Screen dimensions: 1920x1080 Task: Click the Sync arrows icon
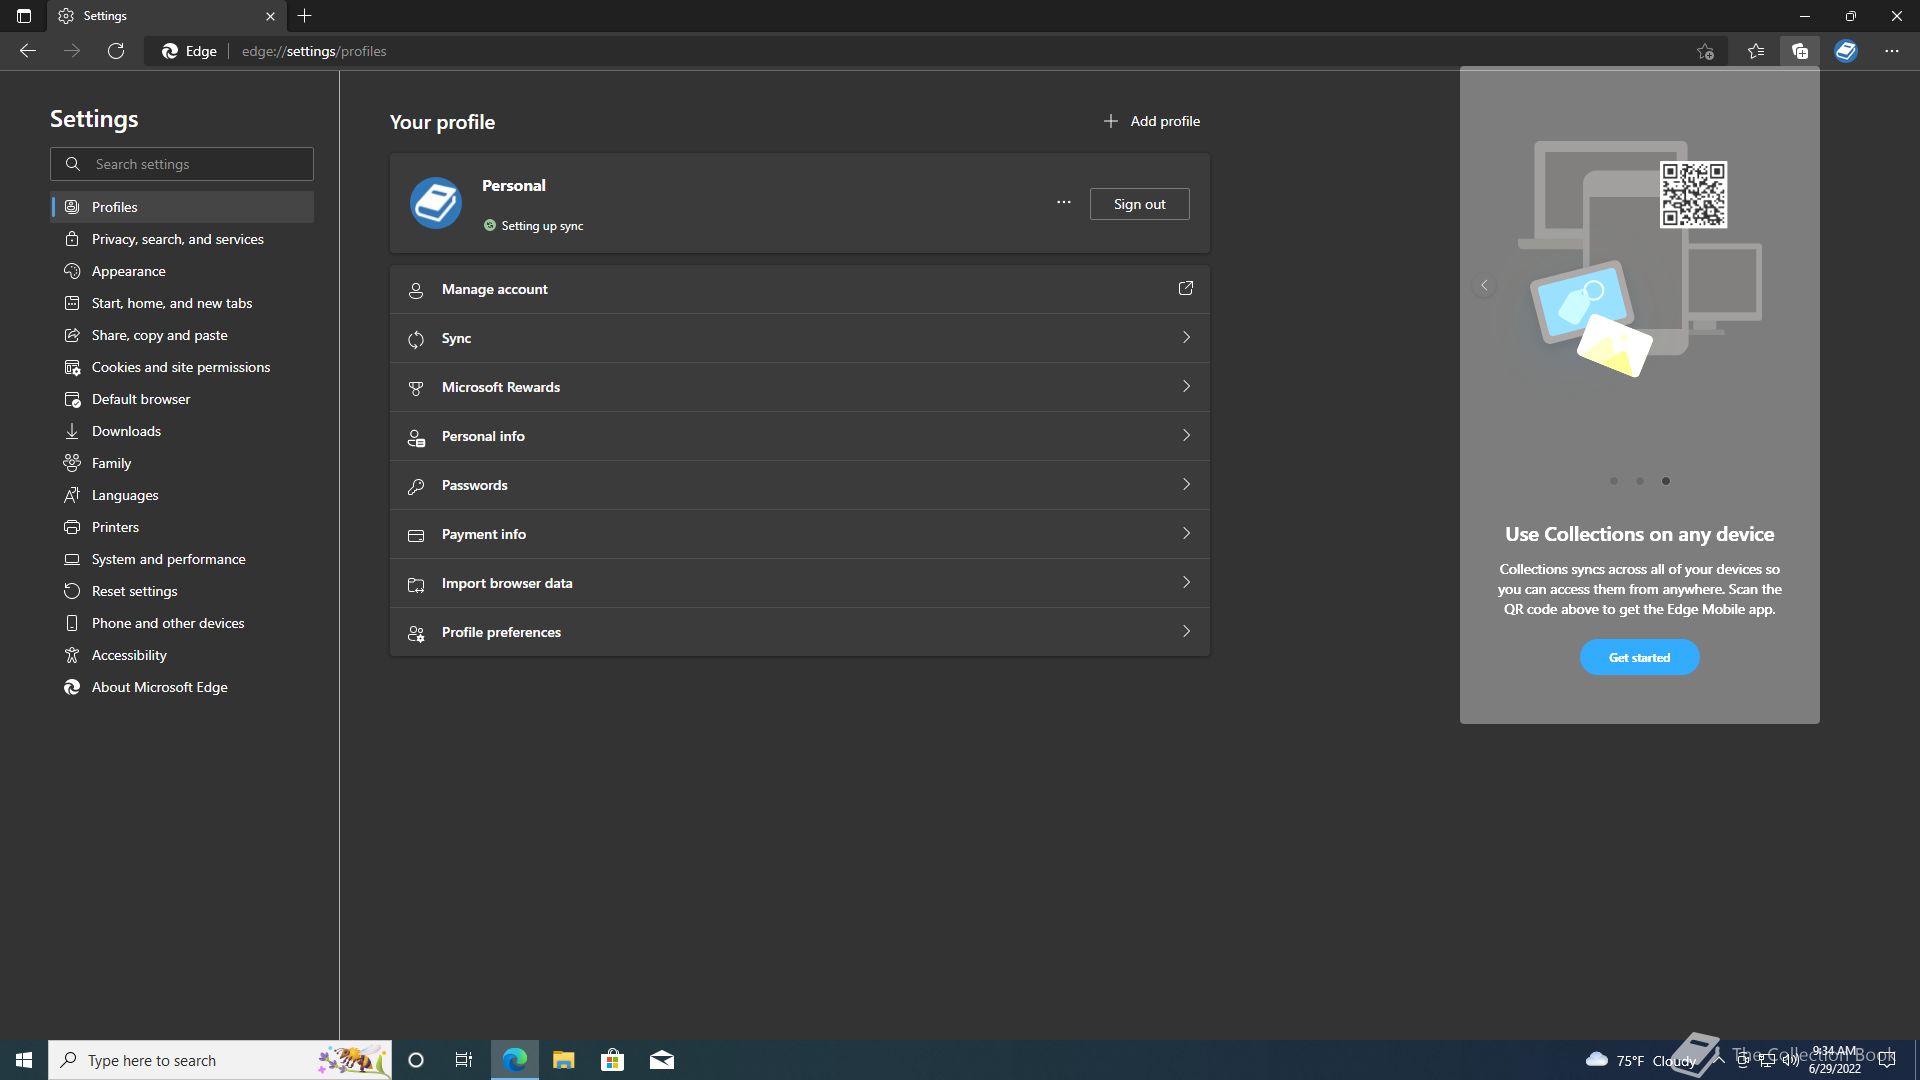pyautogui.click(x=416, y=340)
